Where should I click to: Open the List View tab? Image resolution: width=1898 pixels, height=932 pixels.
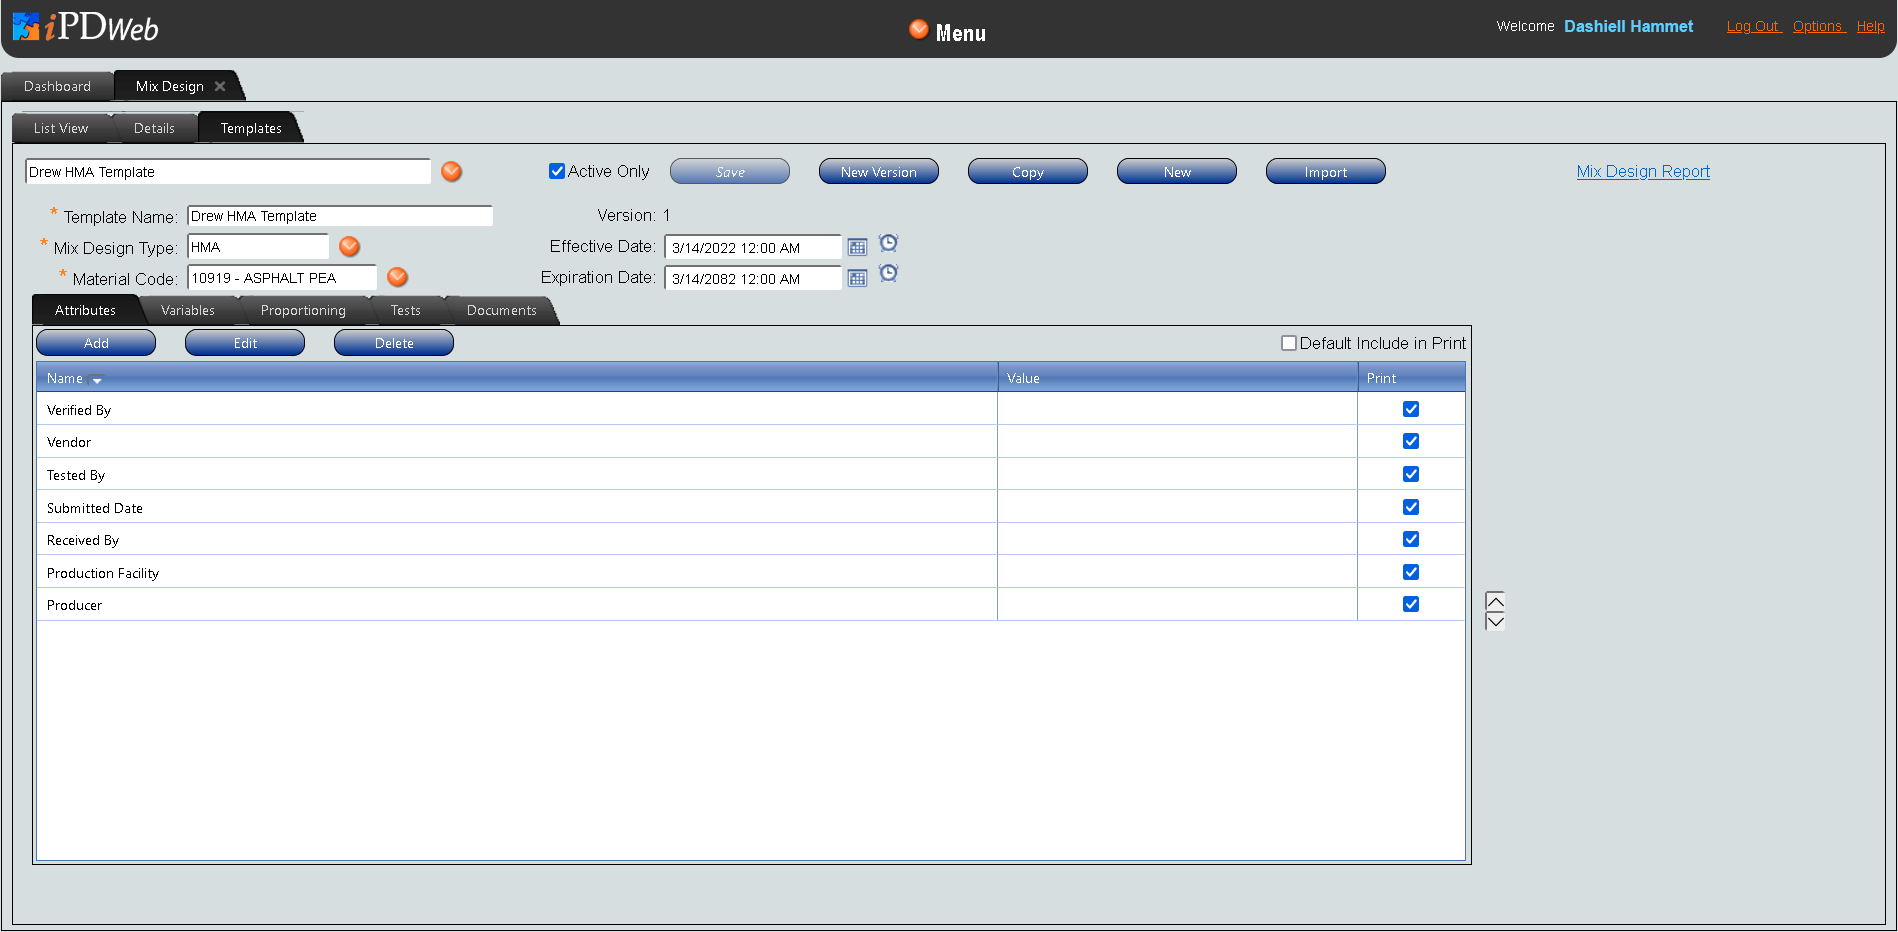click(61, 129)
